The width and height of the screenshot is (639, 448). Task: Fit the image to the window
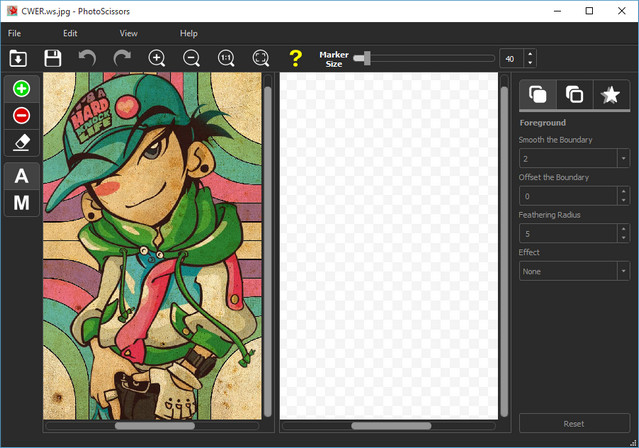(x=261, y=58)
